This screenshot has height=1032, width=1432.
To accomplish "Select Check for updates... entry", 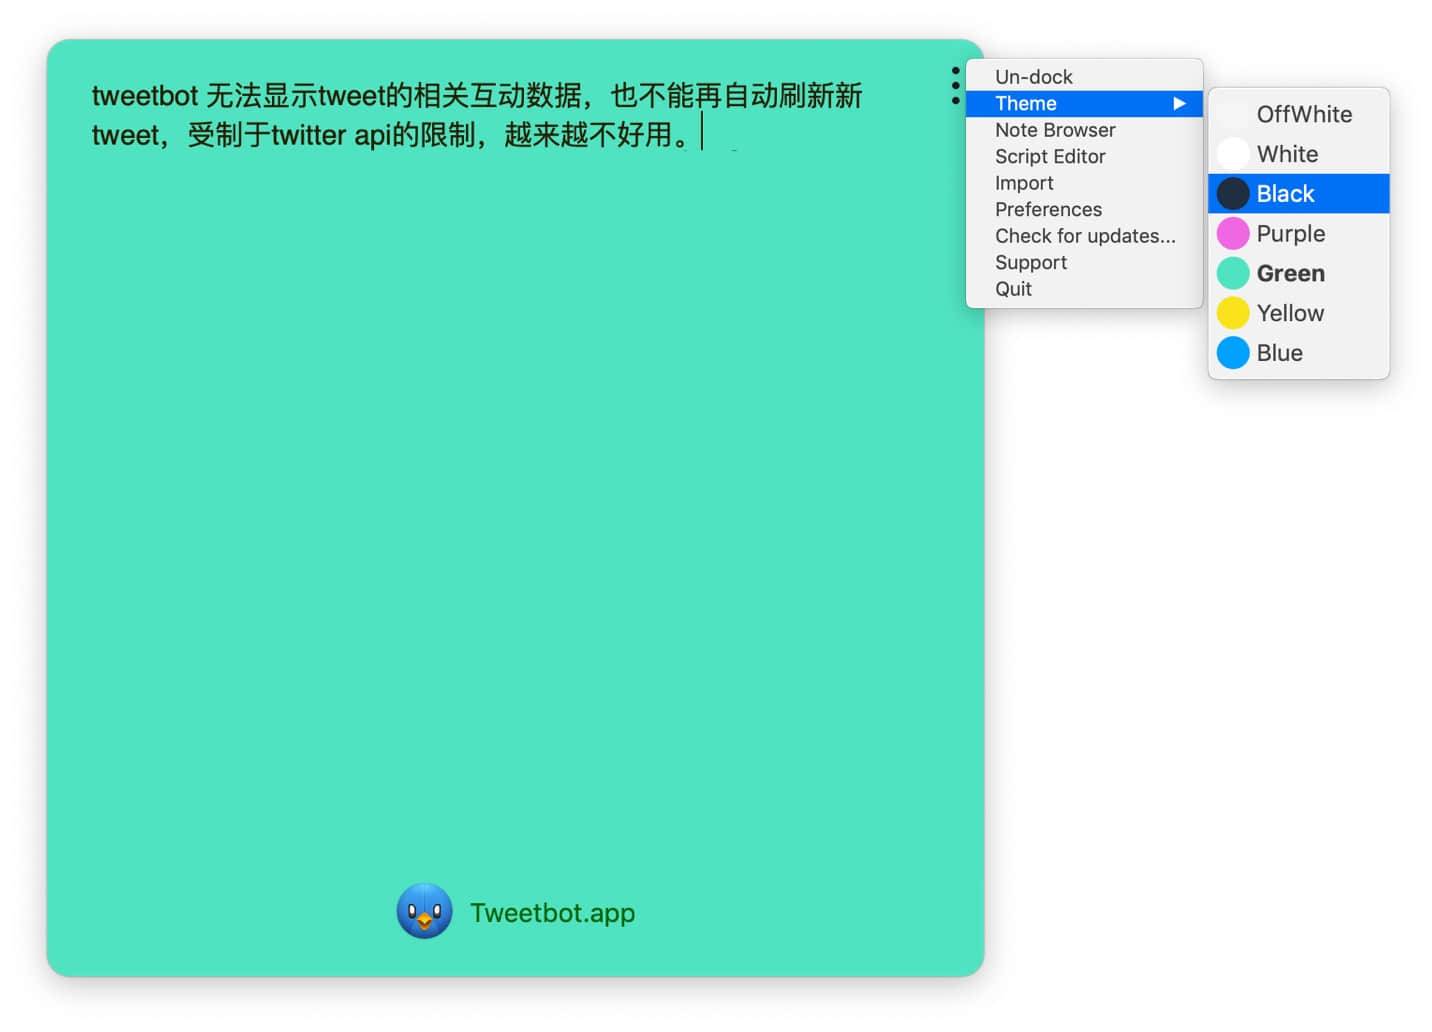I will pyautogui.click(x=1084, y=236).
